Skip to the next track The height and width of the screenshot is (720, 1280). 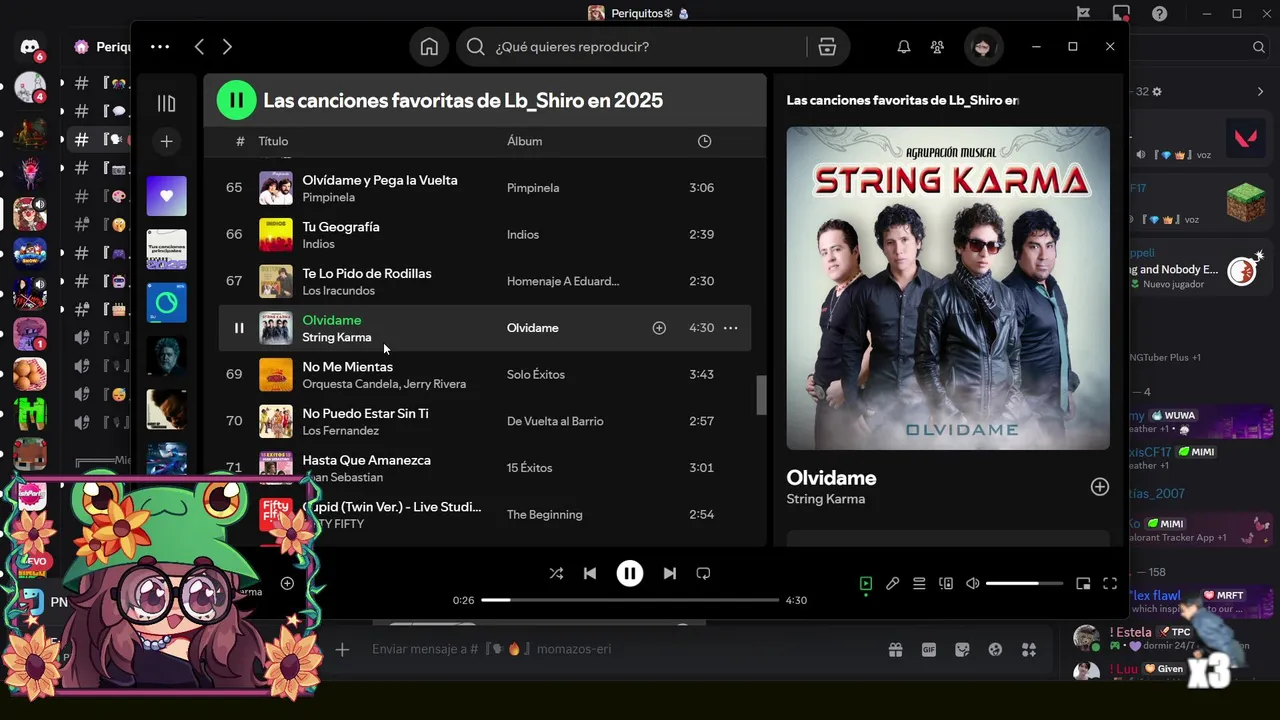(670, 573)
